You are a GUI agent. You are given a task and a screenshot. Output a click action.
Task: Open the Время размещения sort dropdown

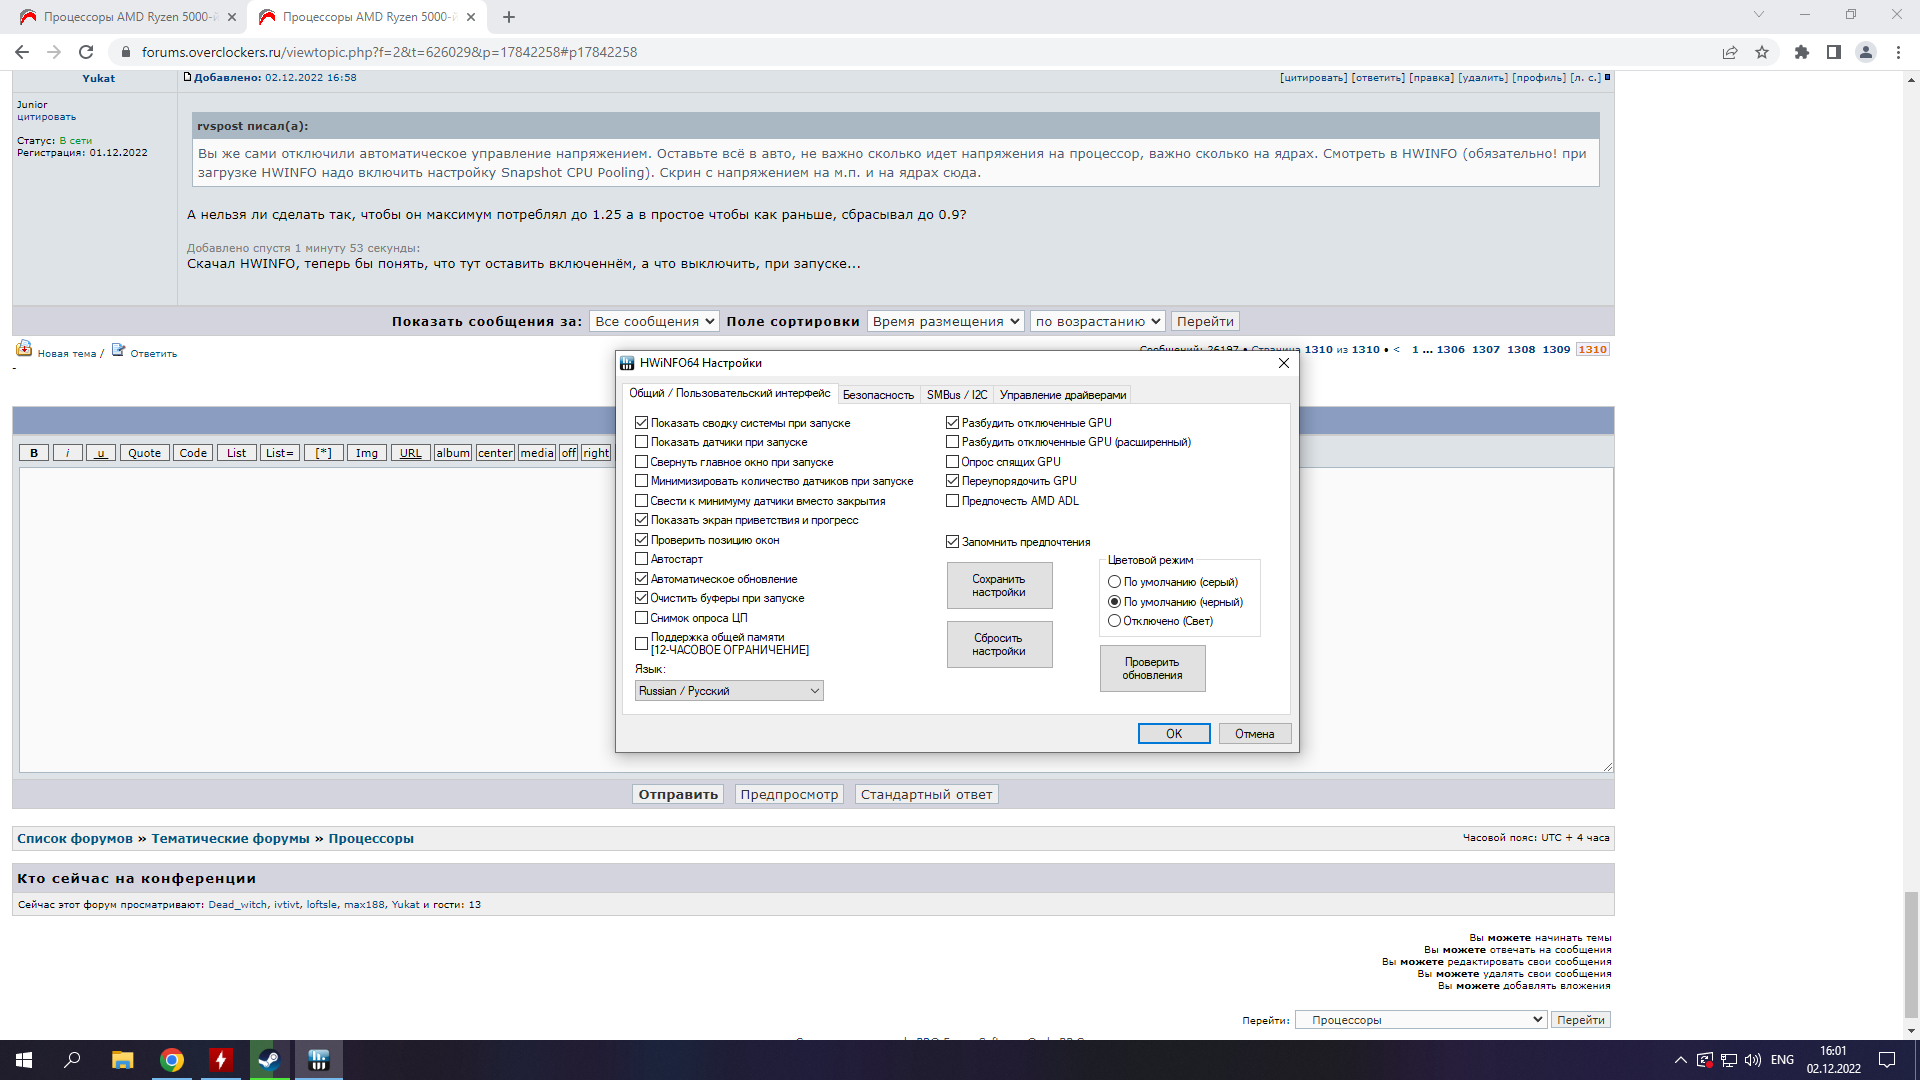point(945,321)
